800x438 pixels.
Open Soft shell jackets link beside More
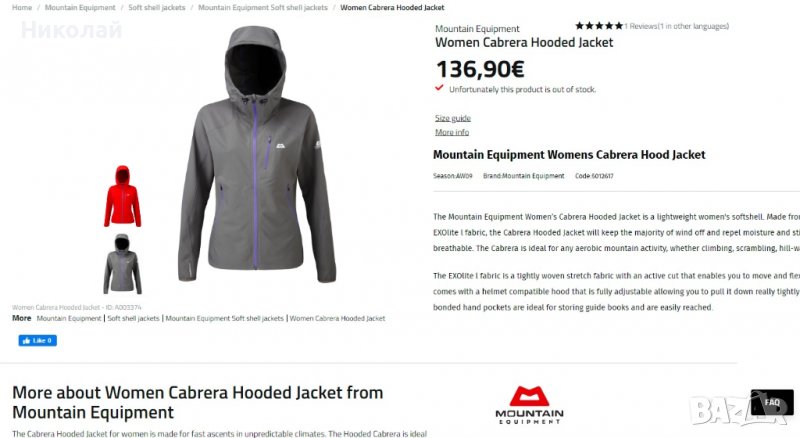(x=133, y=318)
